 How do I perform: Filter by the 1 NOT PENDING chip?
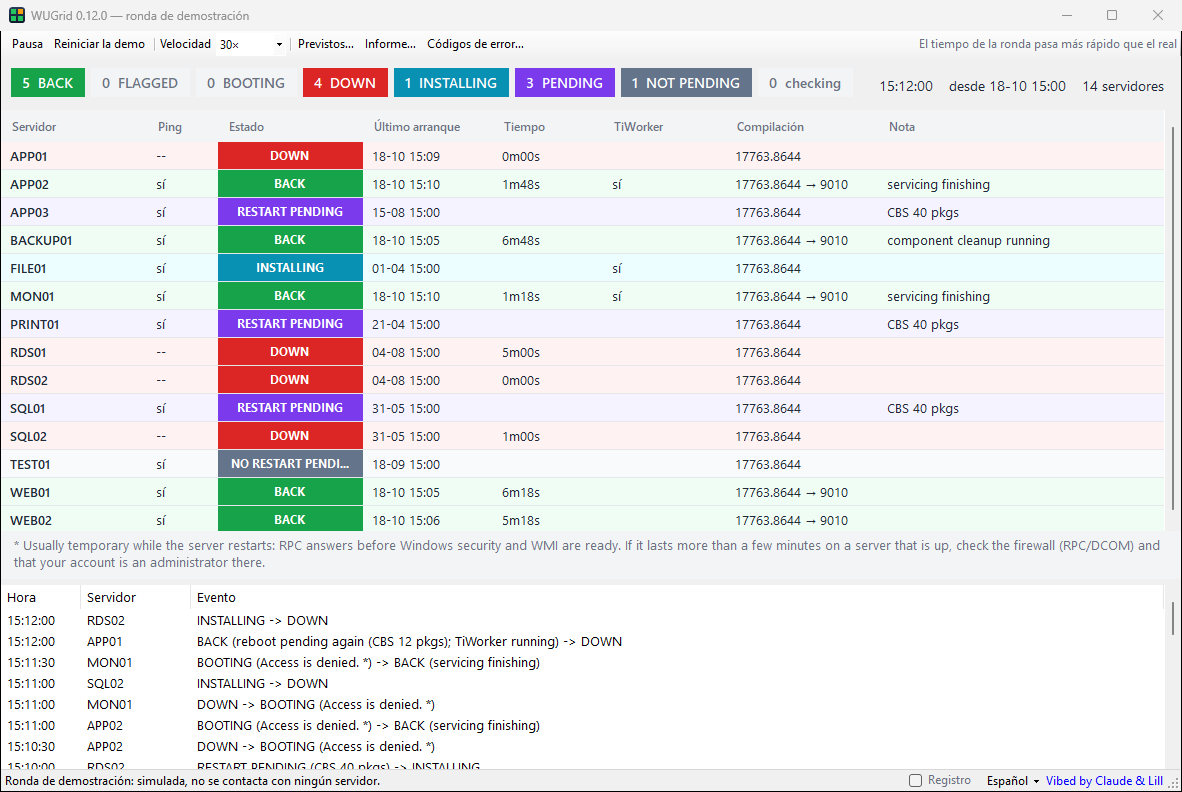pos(686,83)
